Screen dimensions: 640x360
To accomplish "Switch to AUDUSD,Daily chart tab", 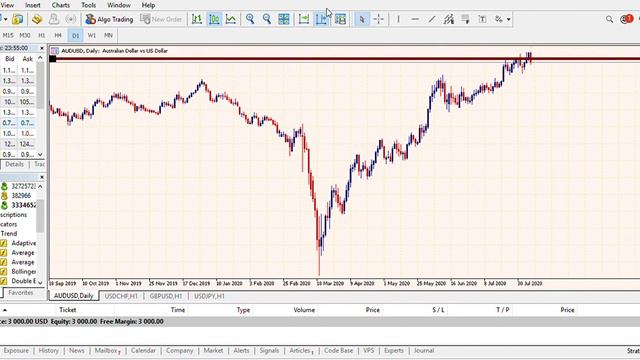I will pyautogui.click(x=74, y=296).
